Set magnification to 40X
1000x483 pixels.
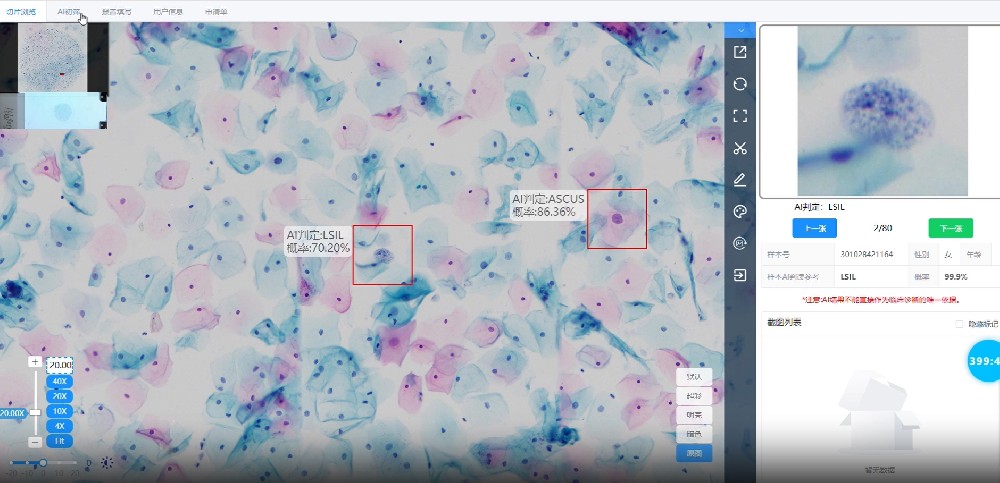coord(59,382)
